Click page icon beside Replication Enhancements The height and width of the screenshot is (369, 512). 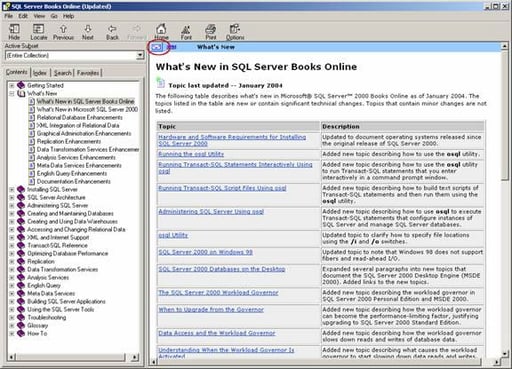coord(32,141)
